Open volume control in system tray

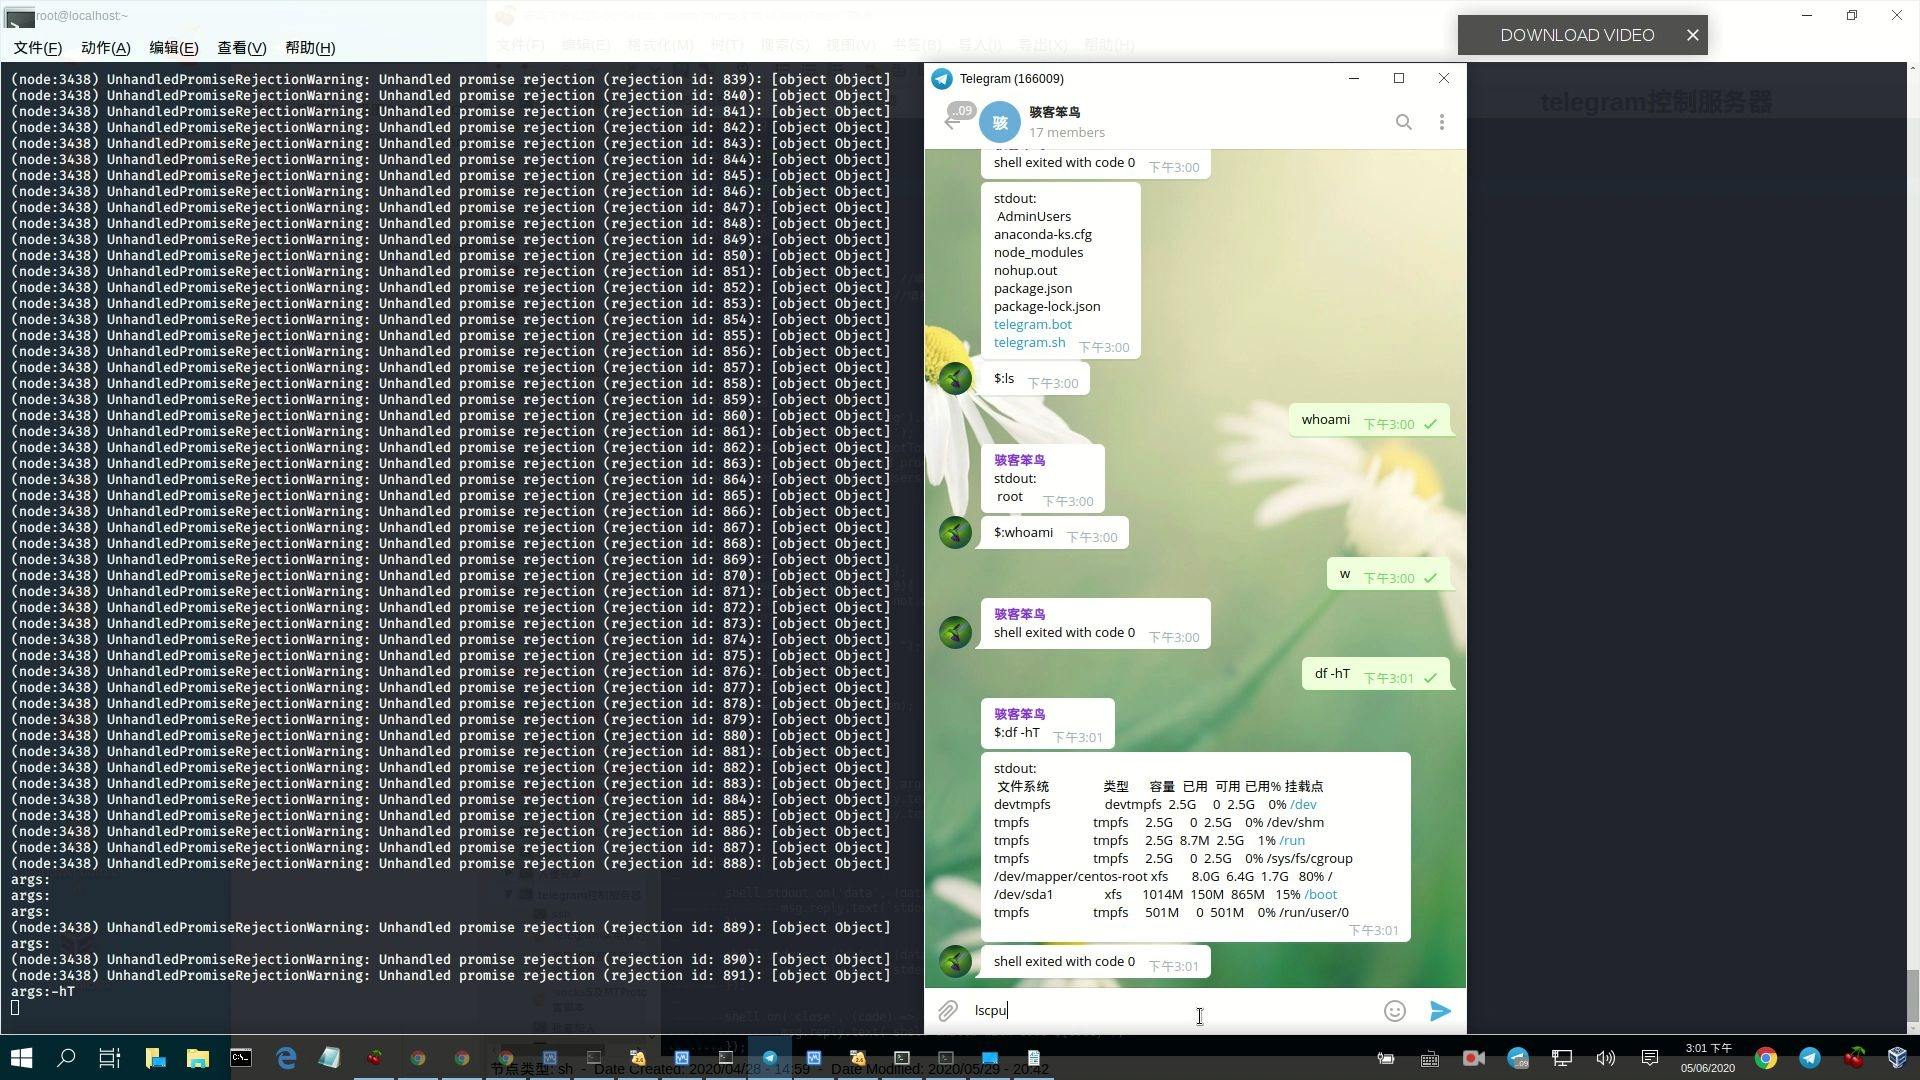(x=1605, y=1058)
